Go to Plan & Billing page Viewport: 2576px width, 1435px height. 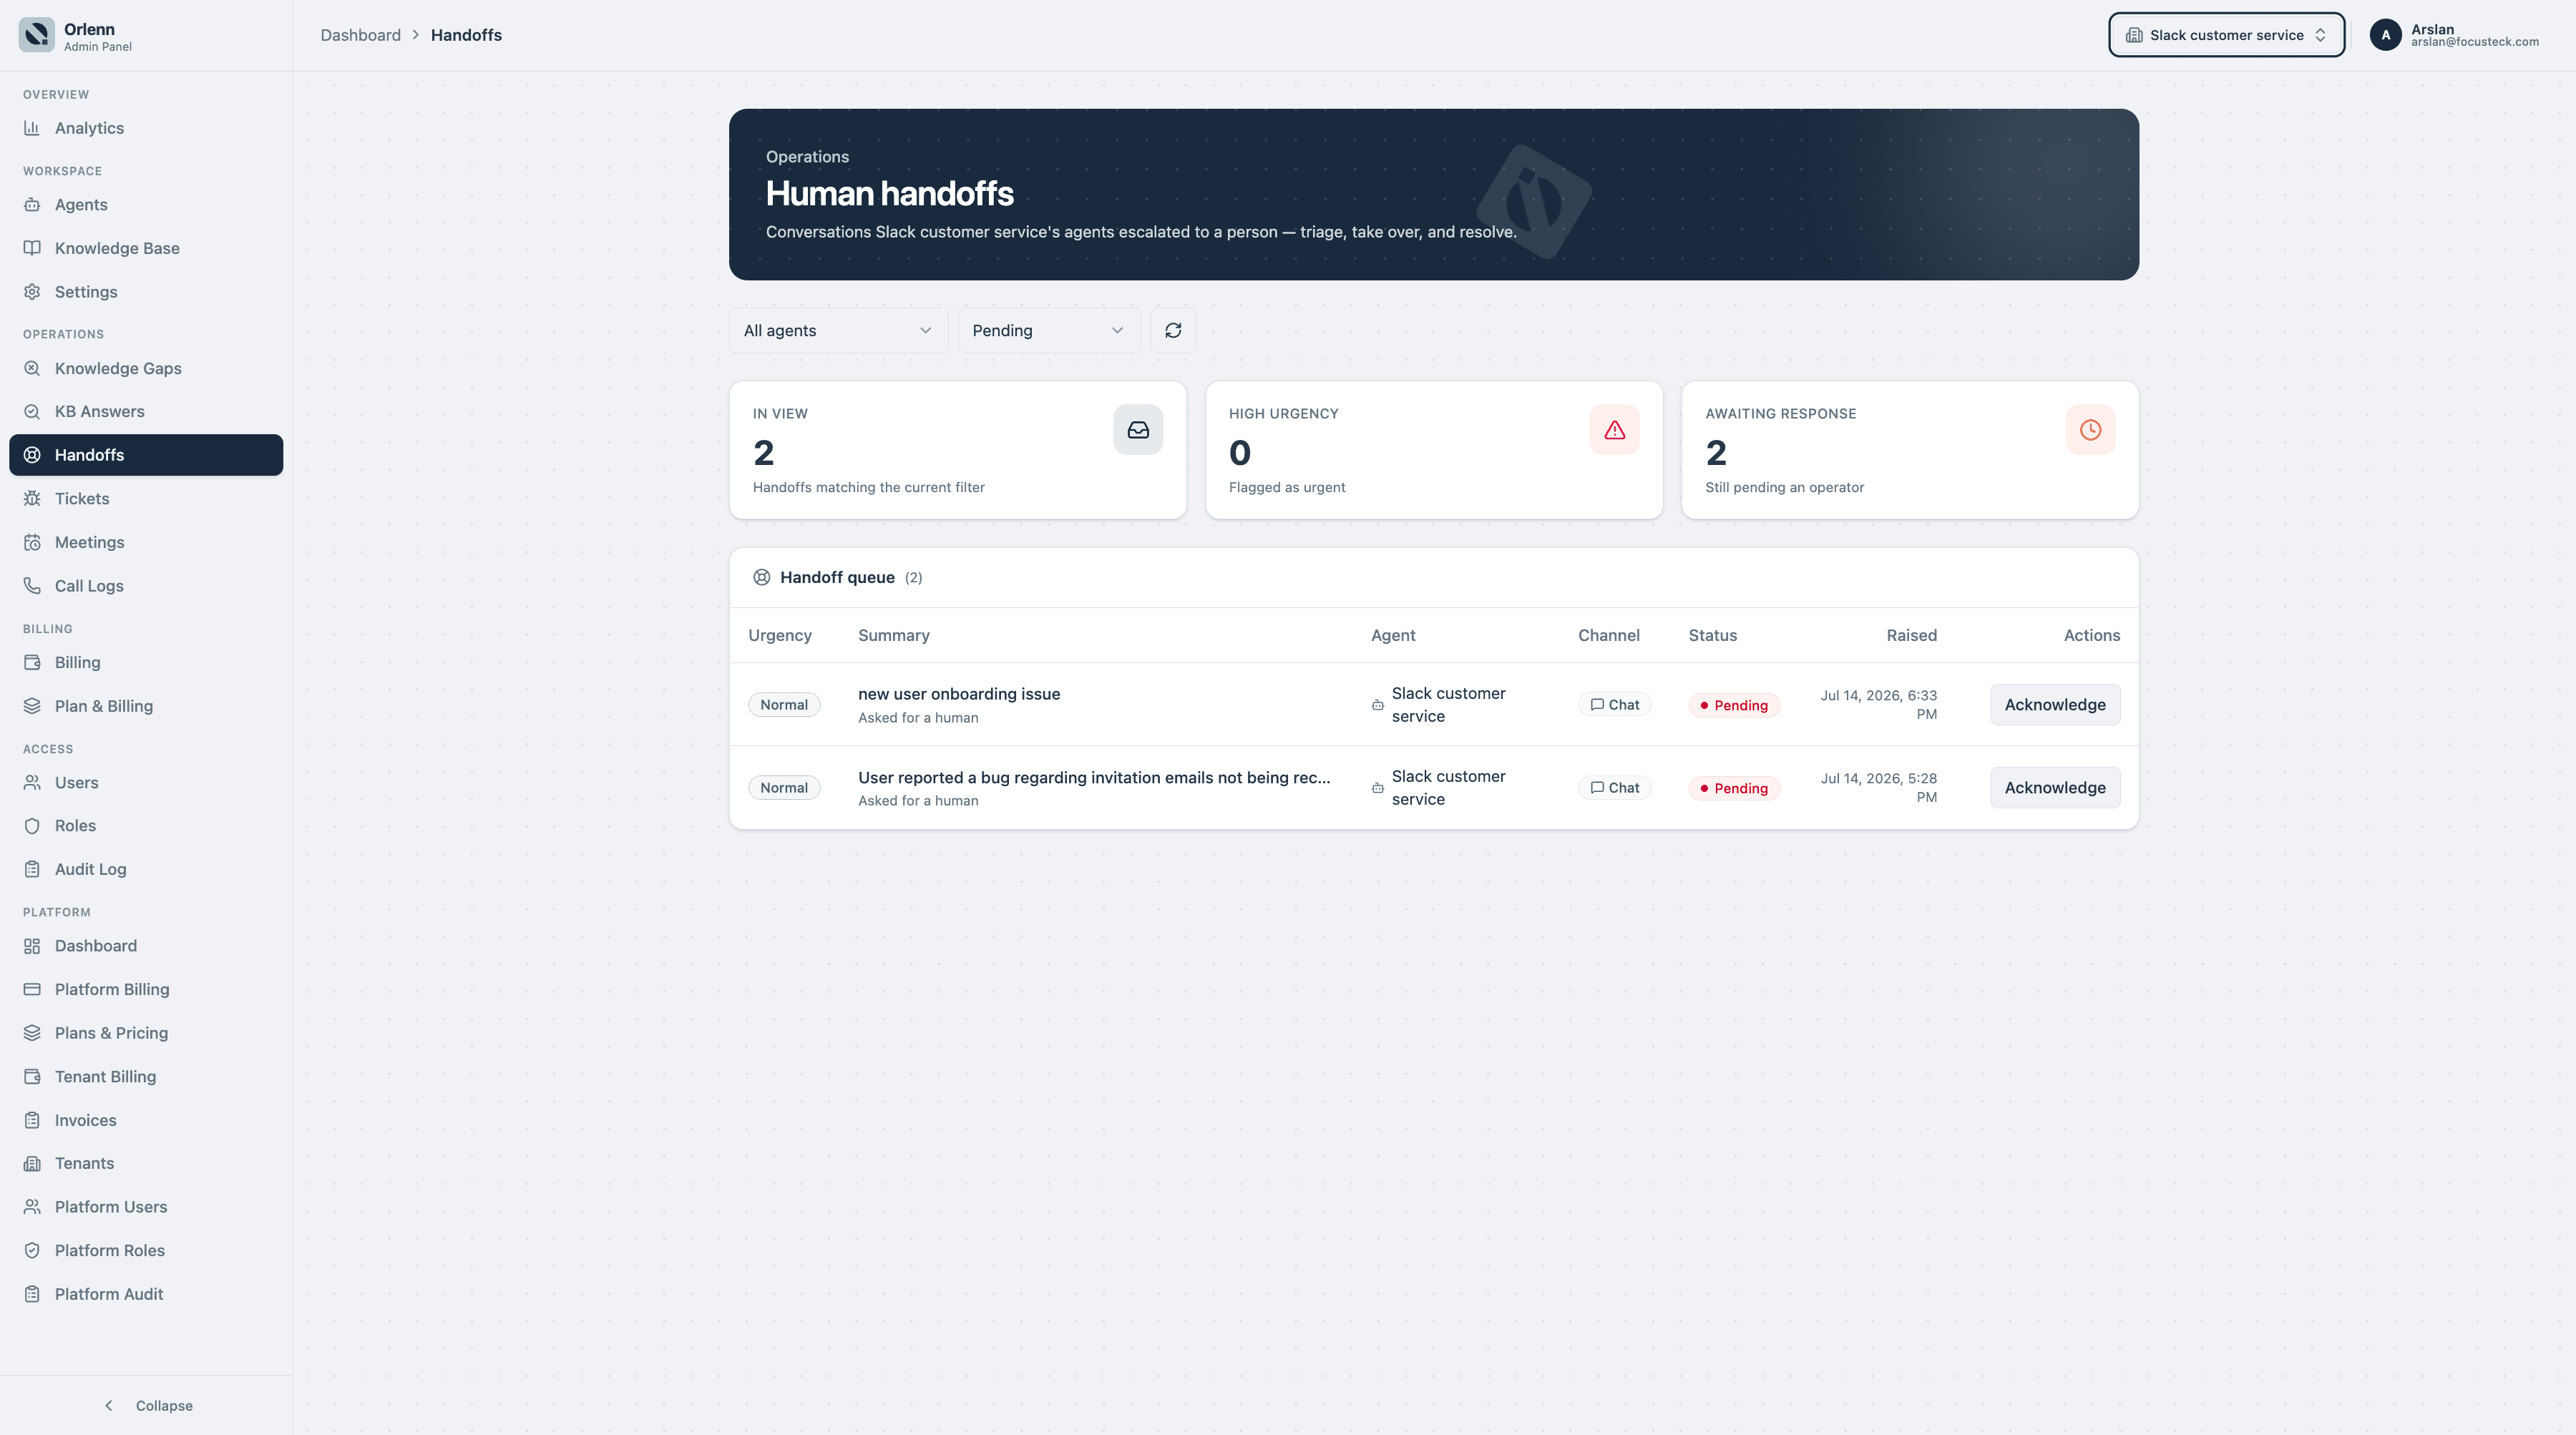coord(146,706)
